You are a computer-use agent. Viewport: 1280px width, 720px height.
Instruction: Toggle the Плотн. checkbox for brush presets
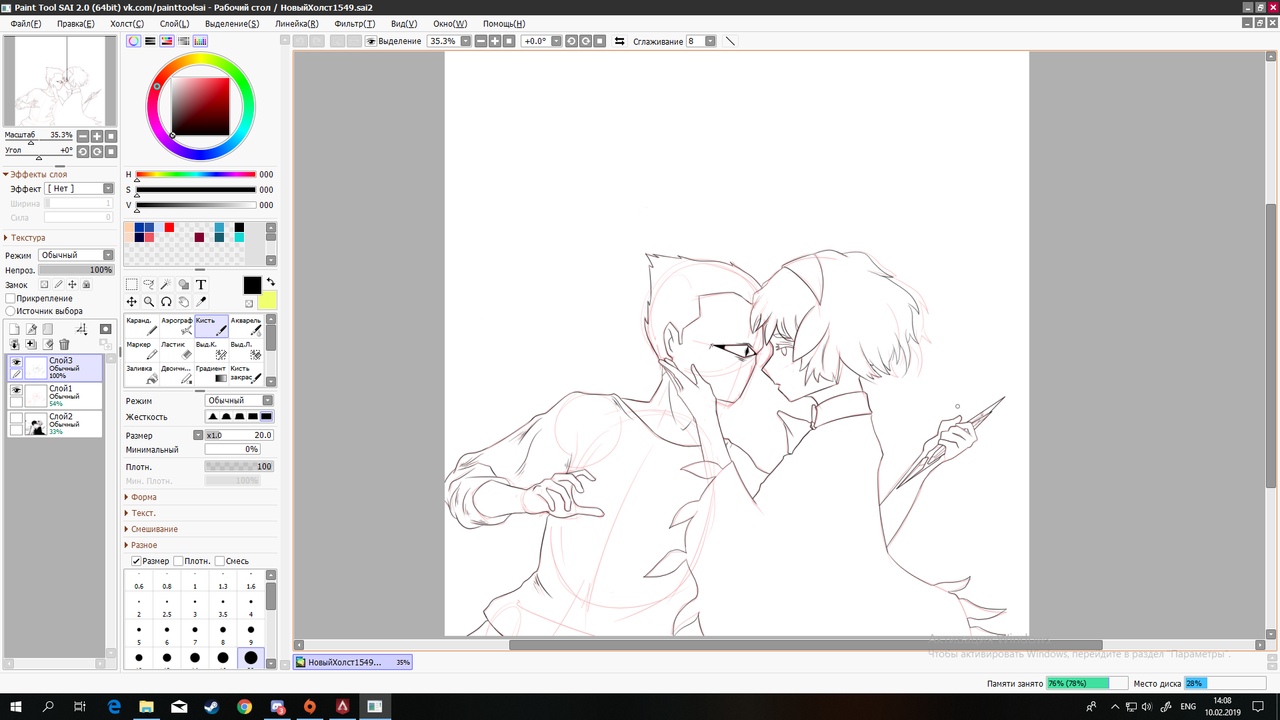pos(178,561)
